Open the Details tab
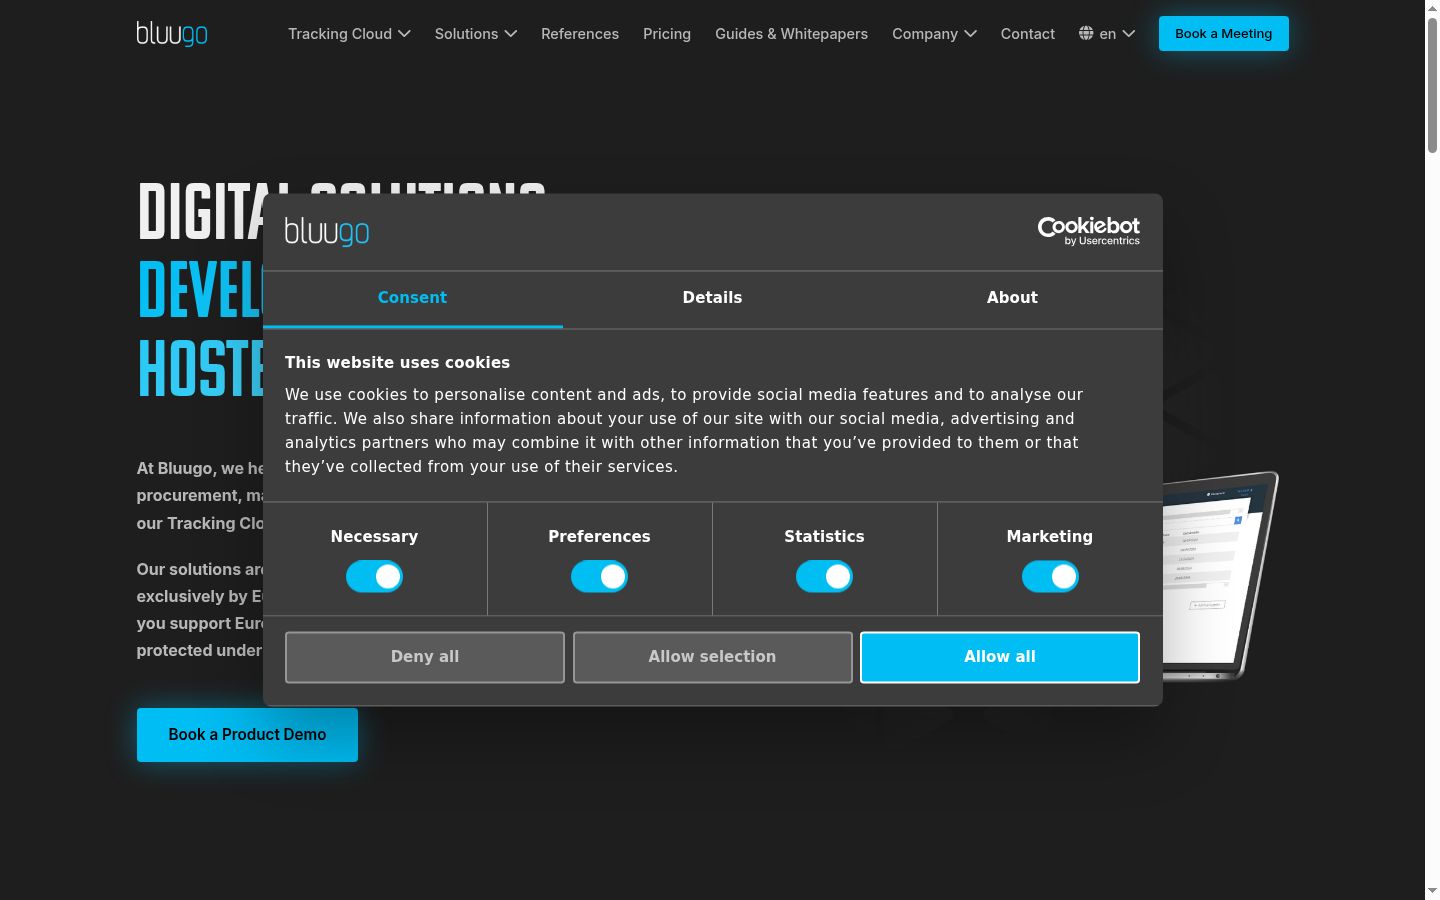The image size is (1440, 900). tap(713, 298)
